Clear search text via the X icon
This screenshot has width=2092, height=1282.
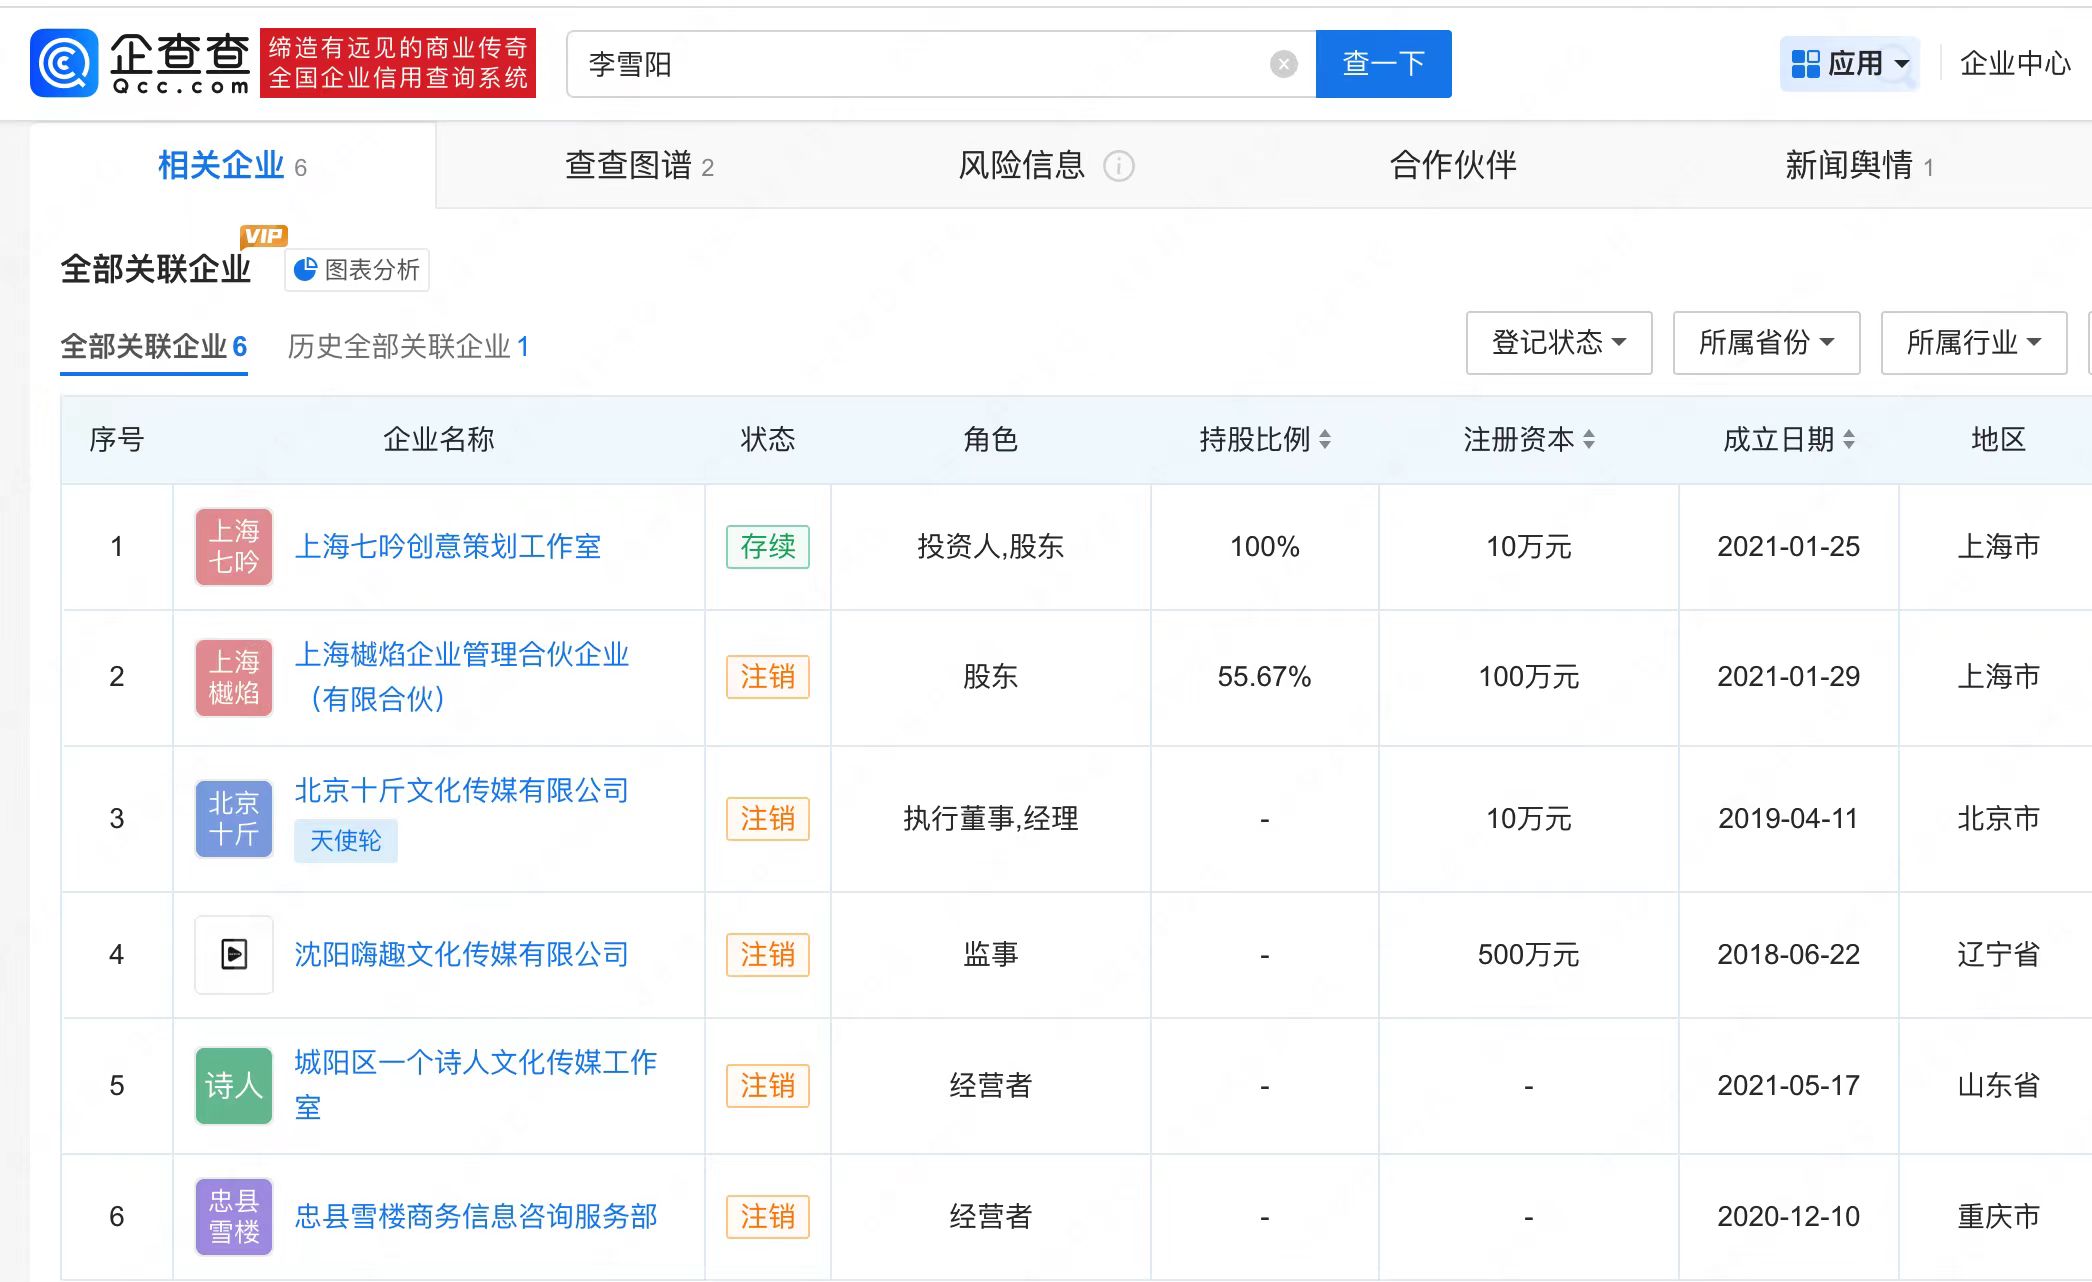click(1283, 63)
